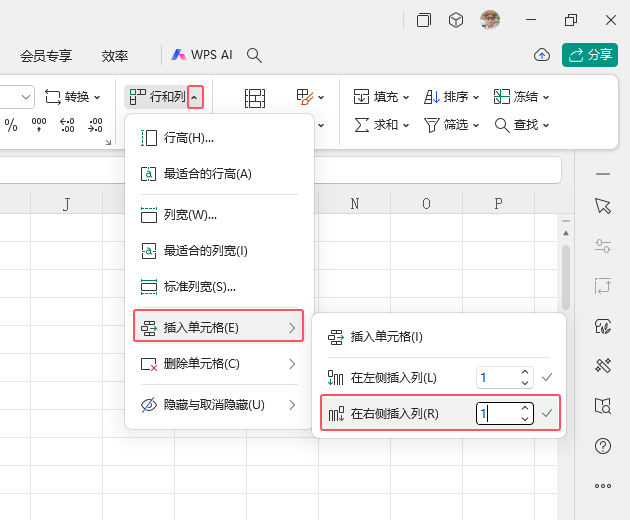This screenshot has height=520, width=630.
Task: Click 在左侧插入列(L) option
Action: click(x=393, y=377)
